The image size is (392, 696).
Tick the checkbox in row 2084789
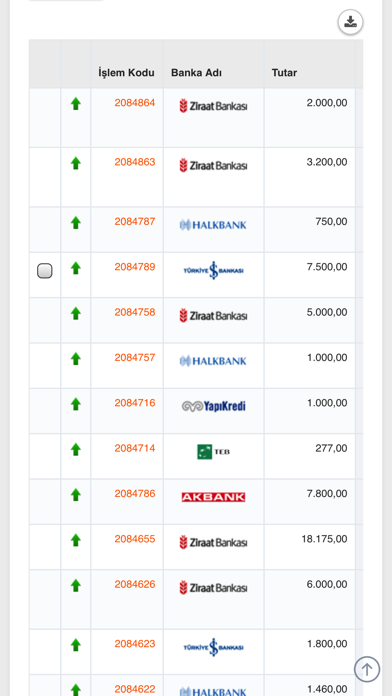coord(44,271)
